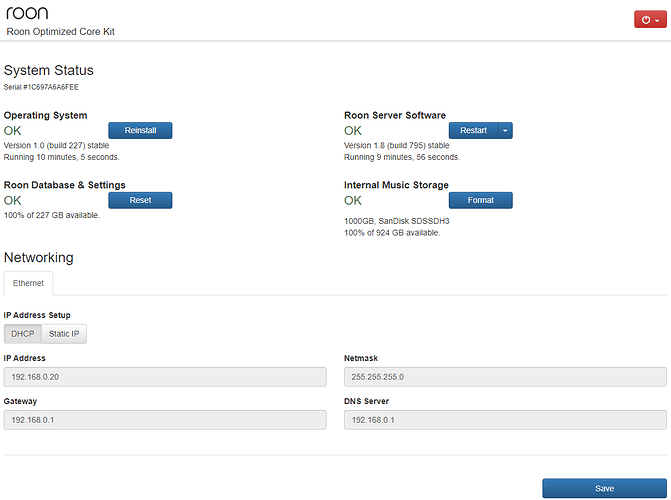Viewport: 671px width, 500px height.
Task: Click the Netmask field
Action: click(505, 377)
